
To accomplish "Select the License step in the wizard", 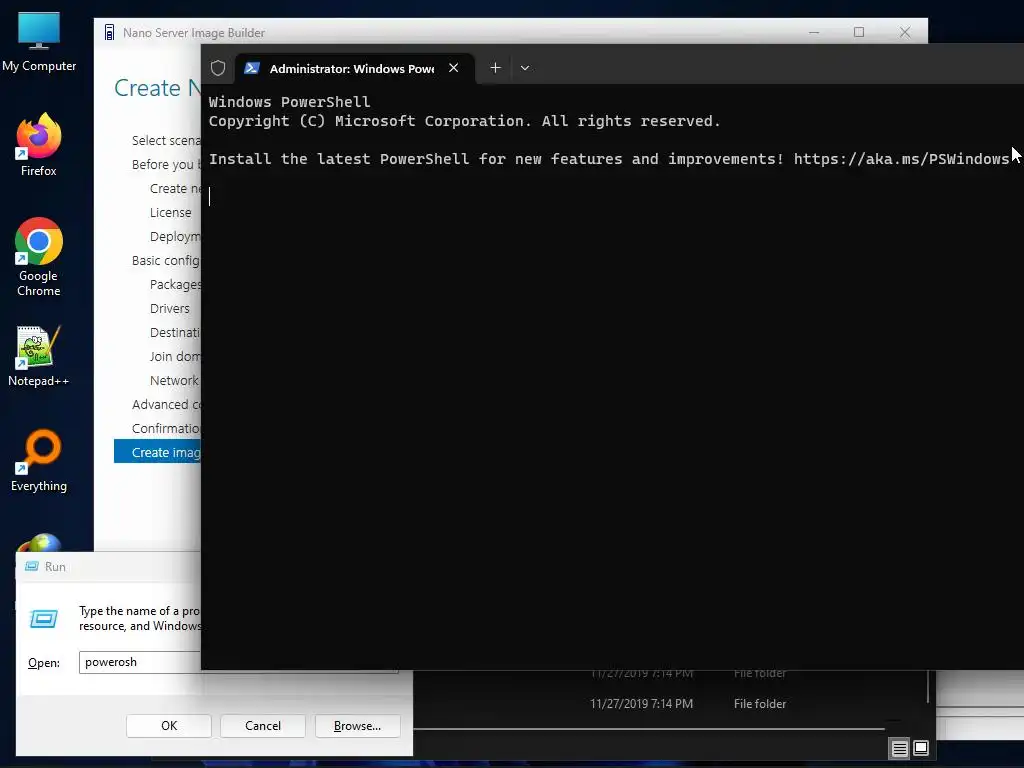I will click(x=170, y=213).
